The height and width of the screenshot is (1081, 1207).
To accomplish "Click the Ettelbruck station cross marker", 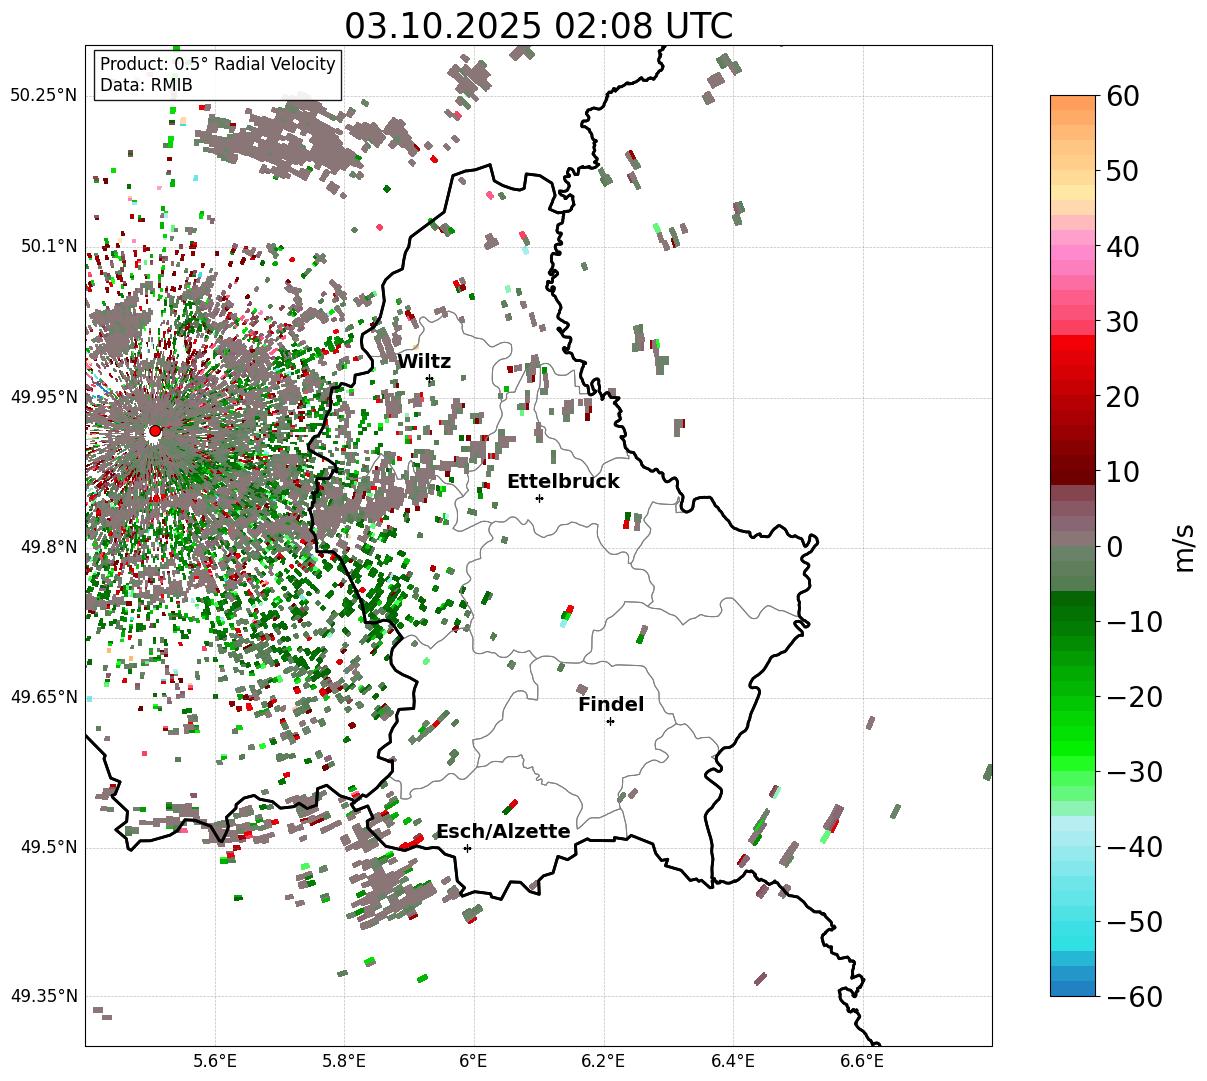I will (x=539, y=498).
